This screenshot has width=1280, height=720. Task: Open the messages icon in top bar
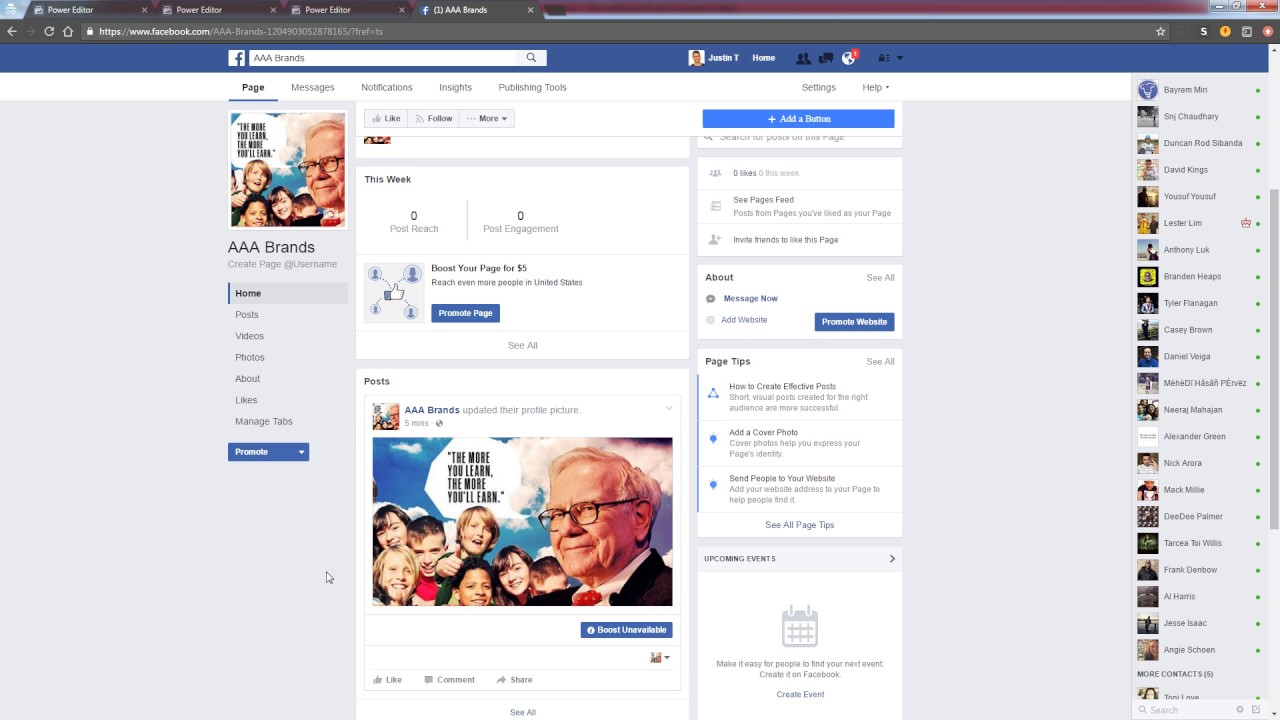826,58
